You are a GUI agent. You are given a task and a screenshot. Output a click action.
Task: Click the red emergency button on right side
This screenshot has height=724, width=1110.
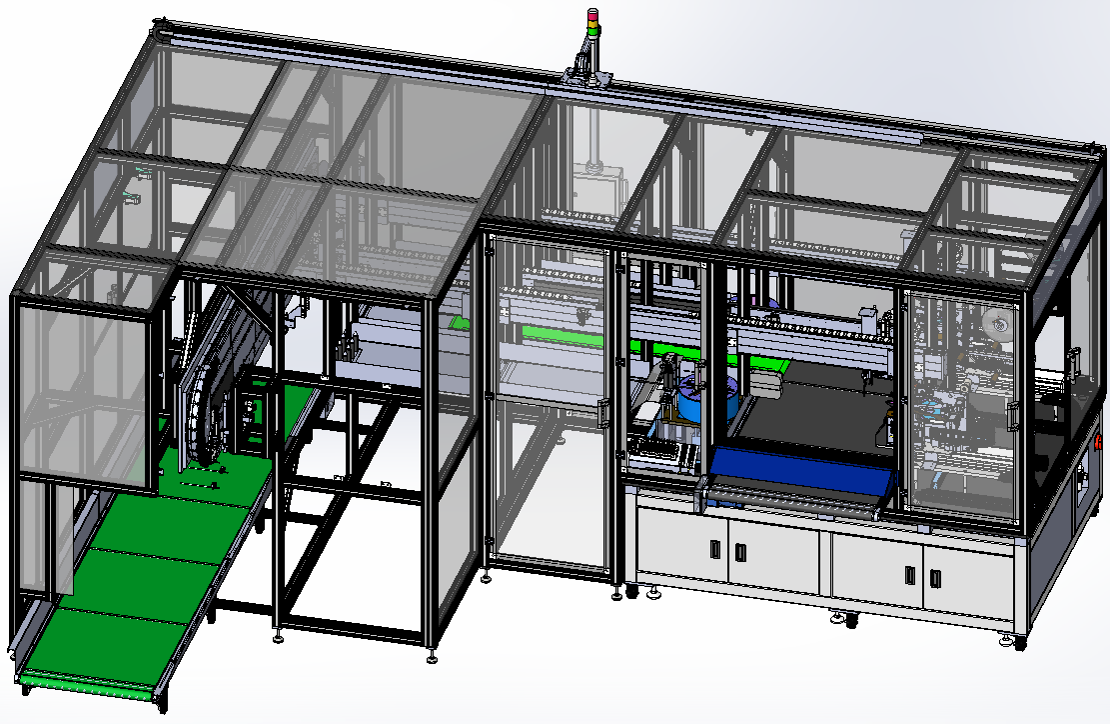point(1098,441)
